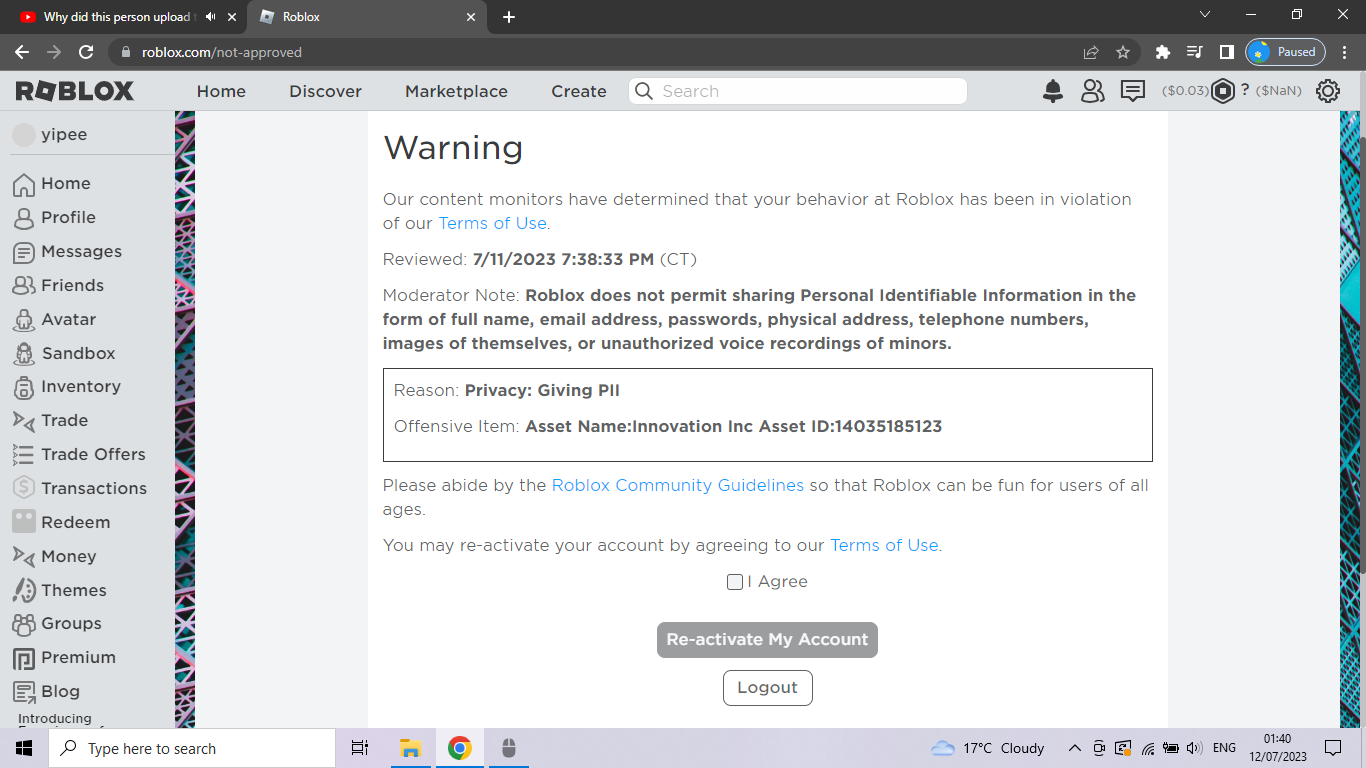Image resolution: width=1366 pixels, height=768 pixels.
Task: Bookmark this page with star icon
Action: [1123, 52]
